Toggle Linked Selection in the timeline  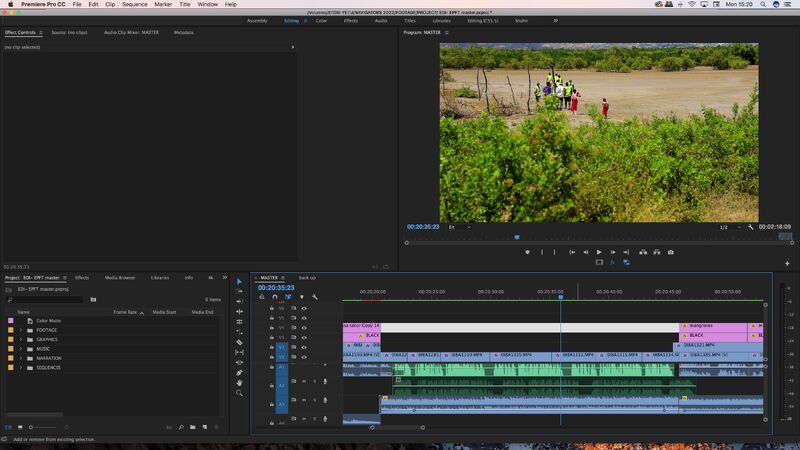[288, 297]
